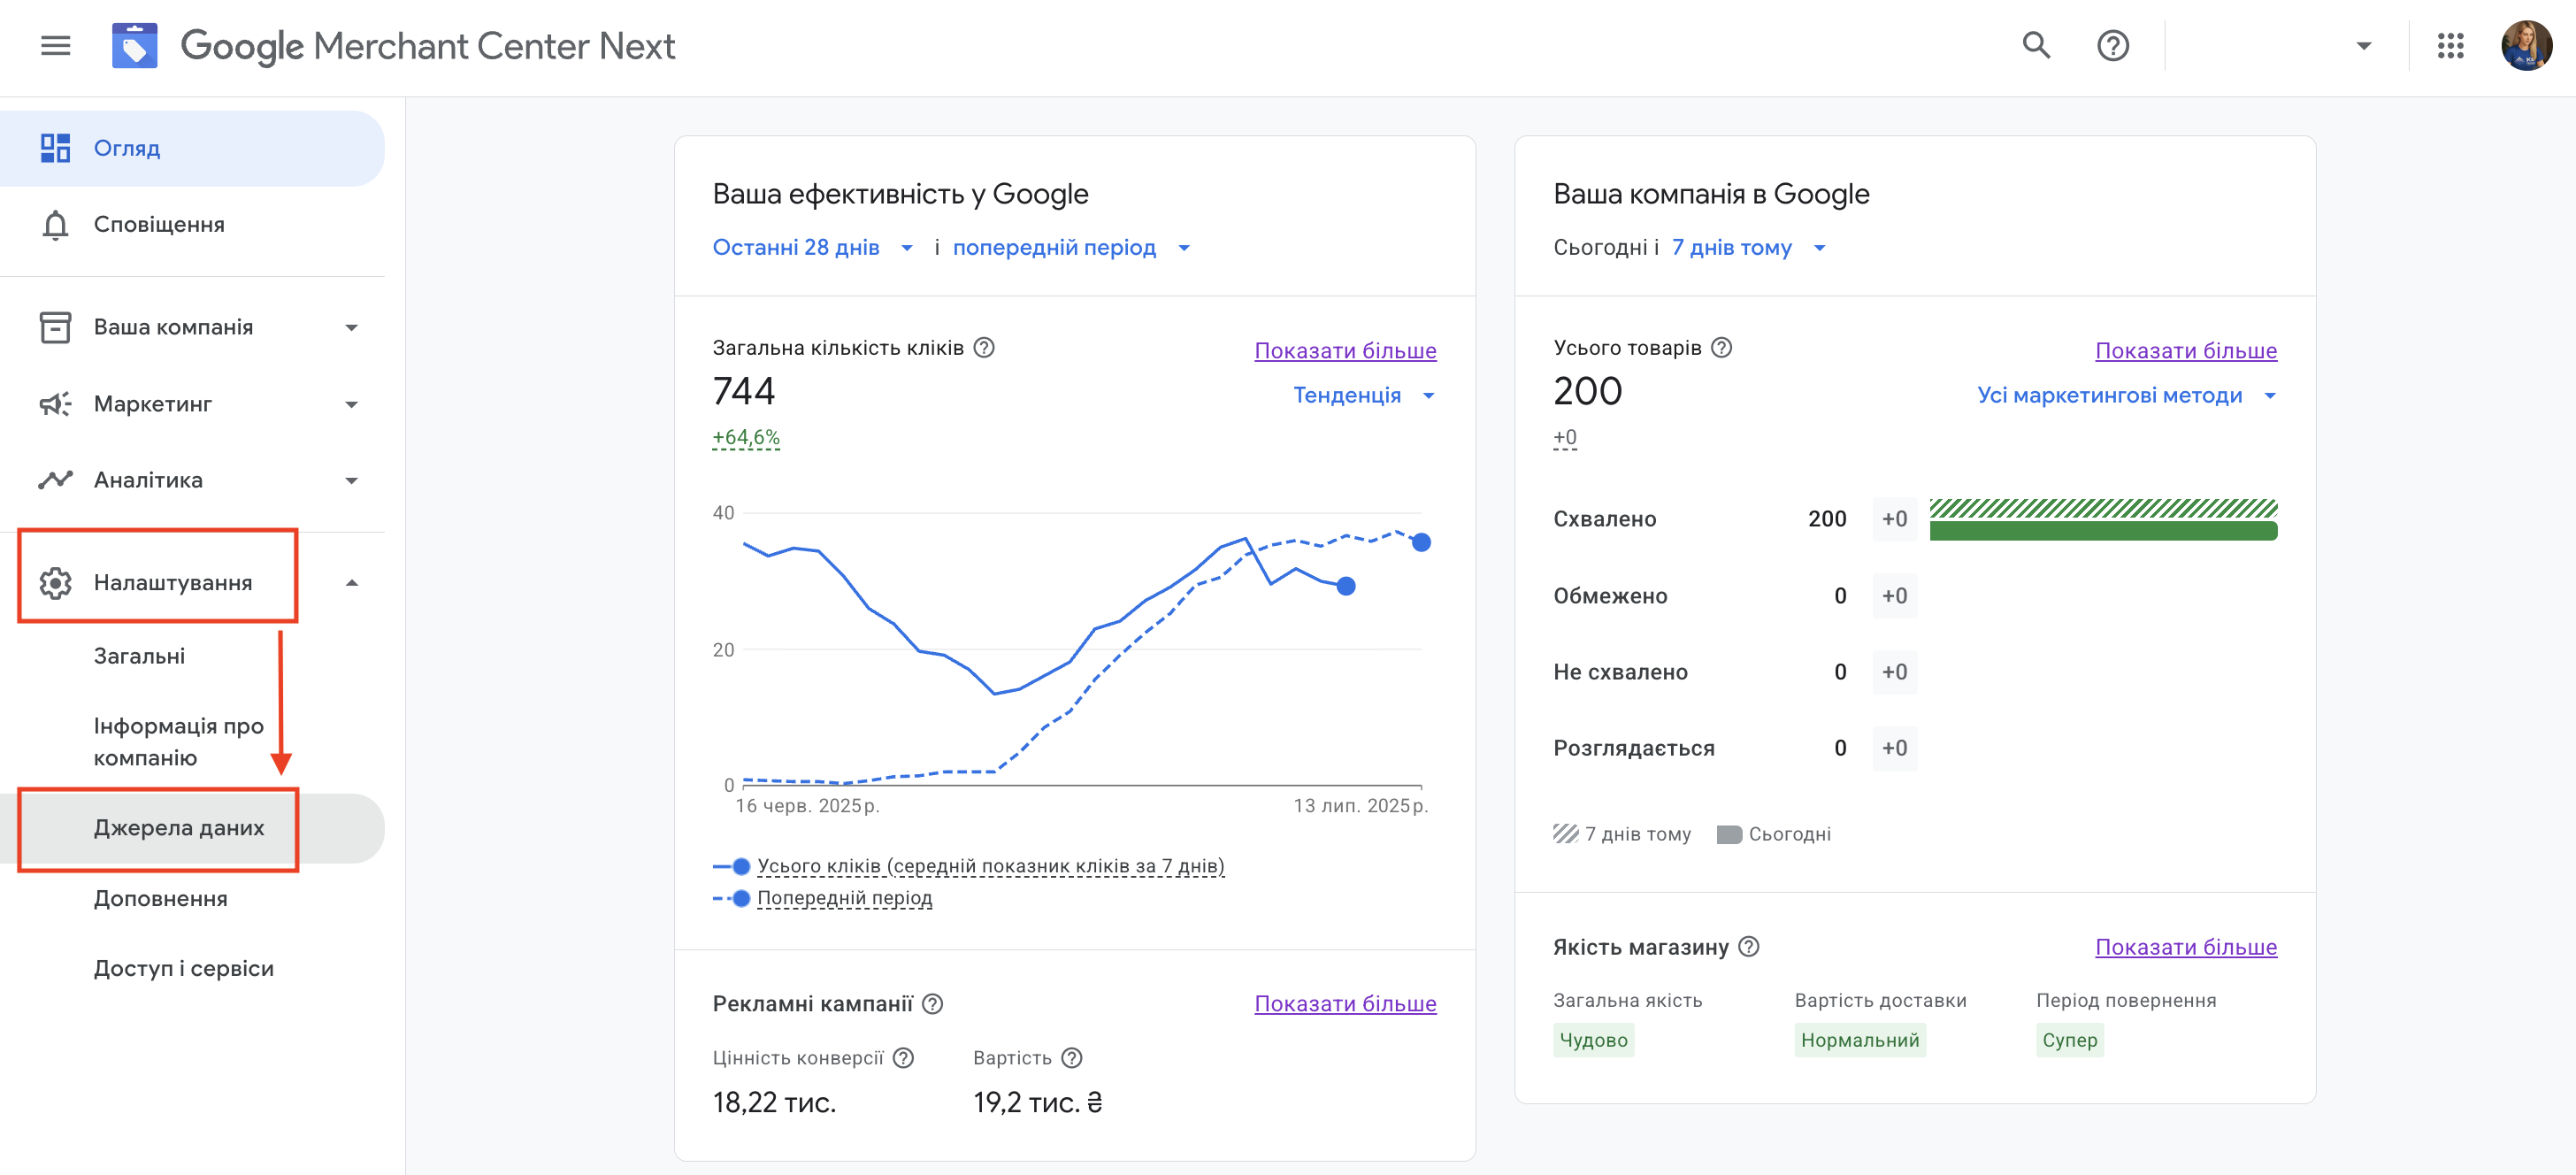Image resolution: width=2576 pixels, height=1175 pixels.
Task: Open info icon beside Вартість
Action: tap(1071, 1058)
